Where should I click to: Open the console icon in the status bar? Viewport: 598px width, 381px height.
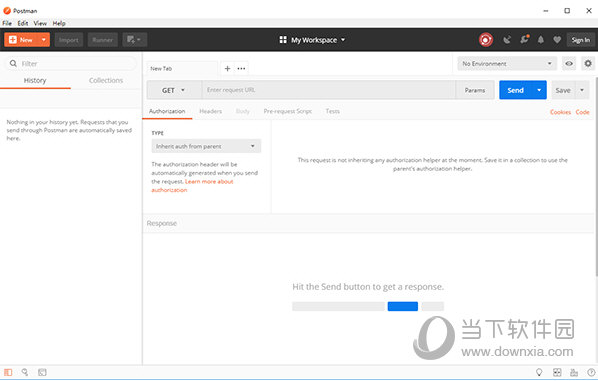(x=42, y=372)
